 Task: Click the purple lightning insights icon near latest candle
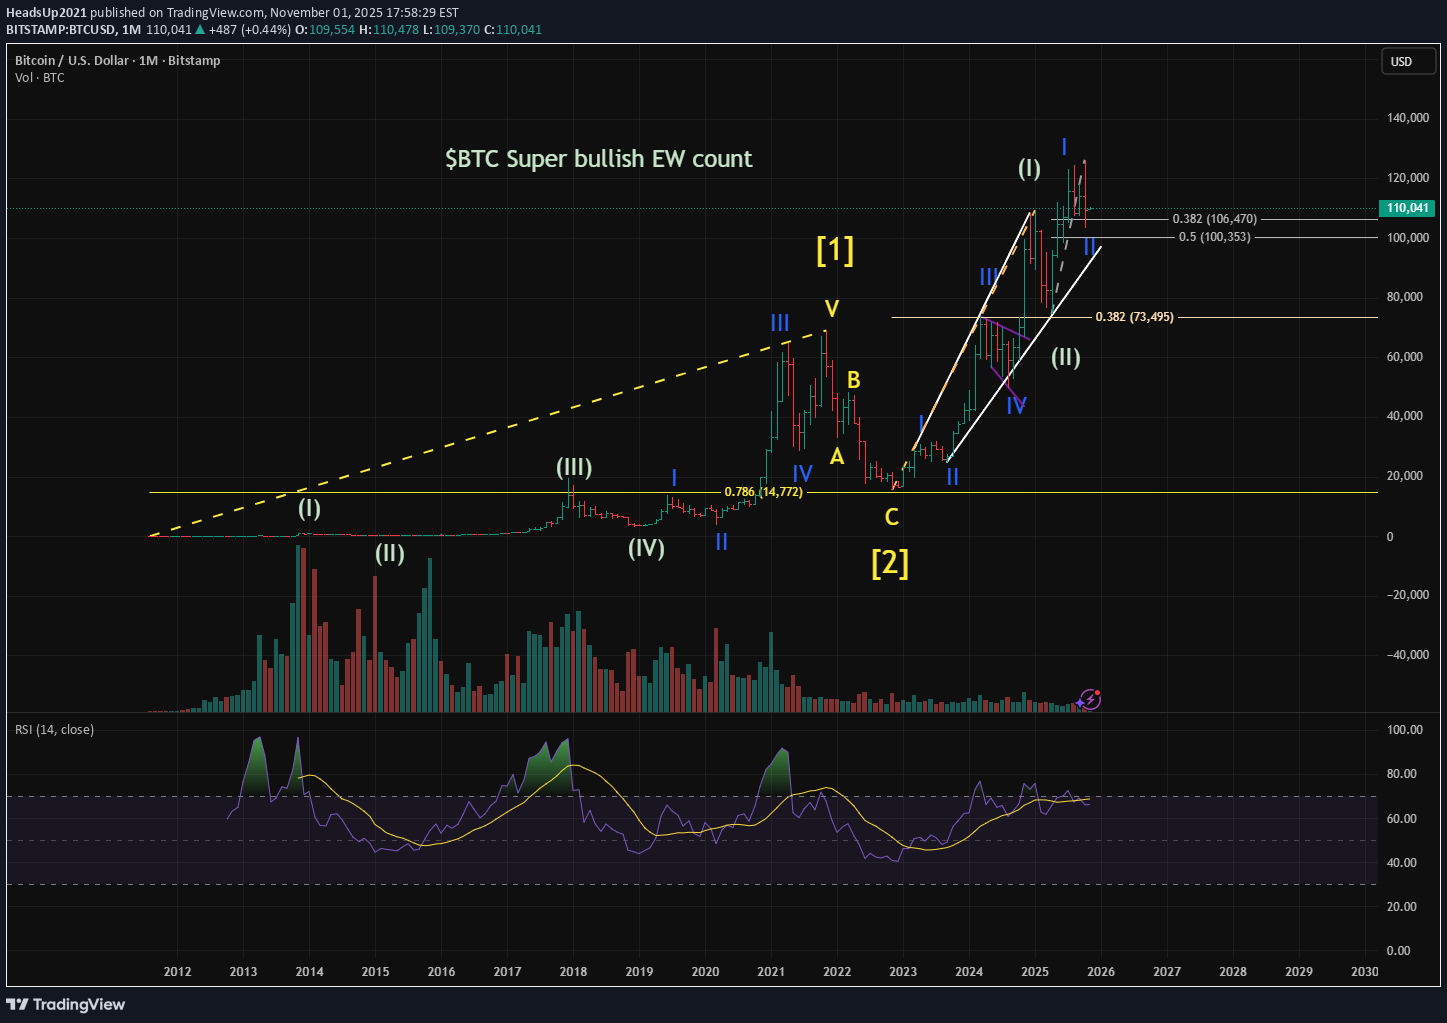point(1090,700)
